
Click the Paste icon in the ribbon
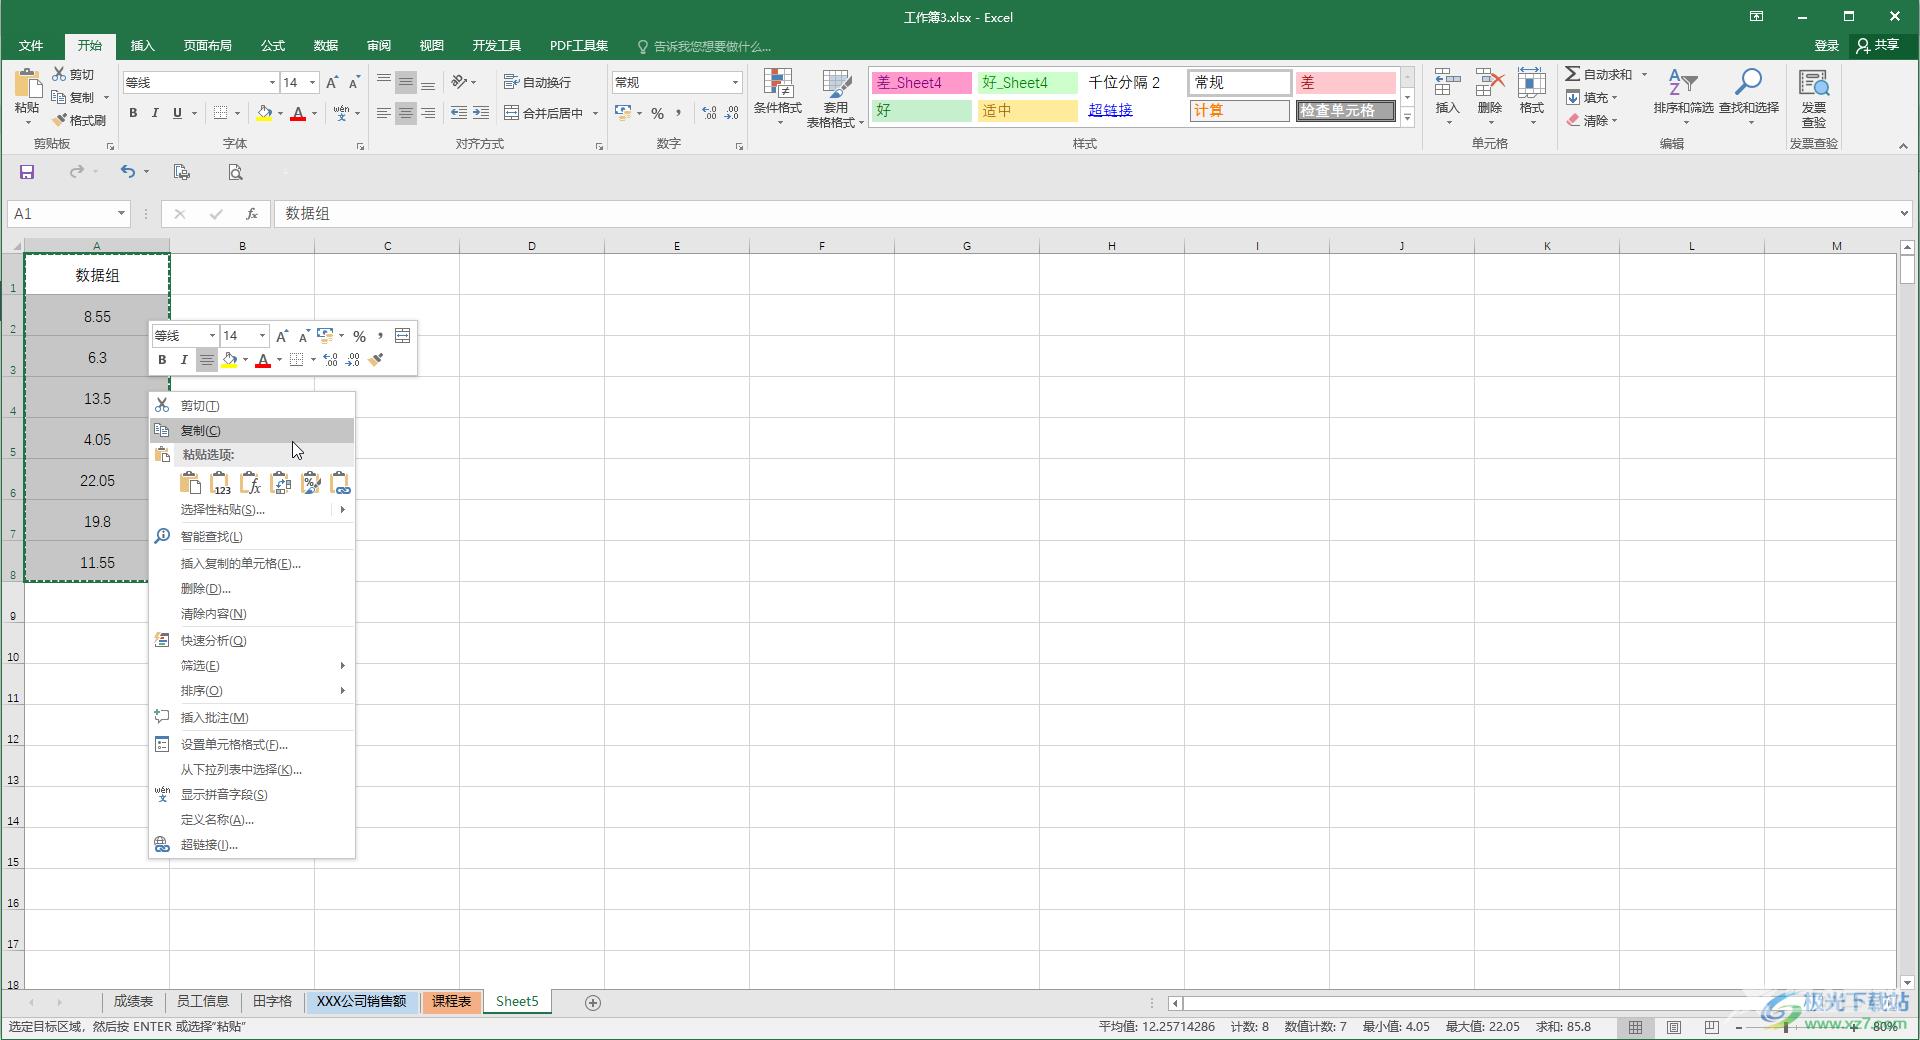point(27,85)
